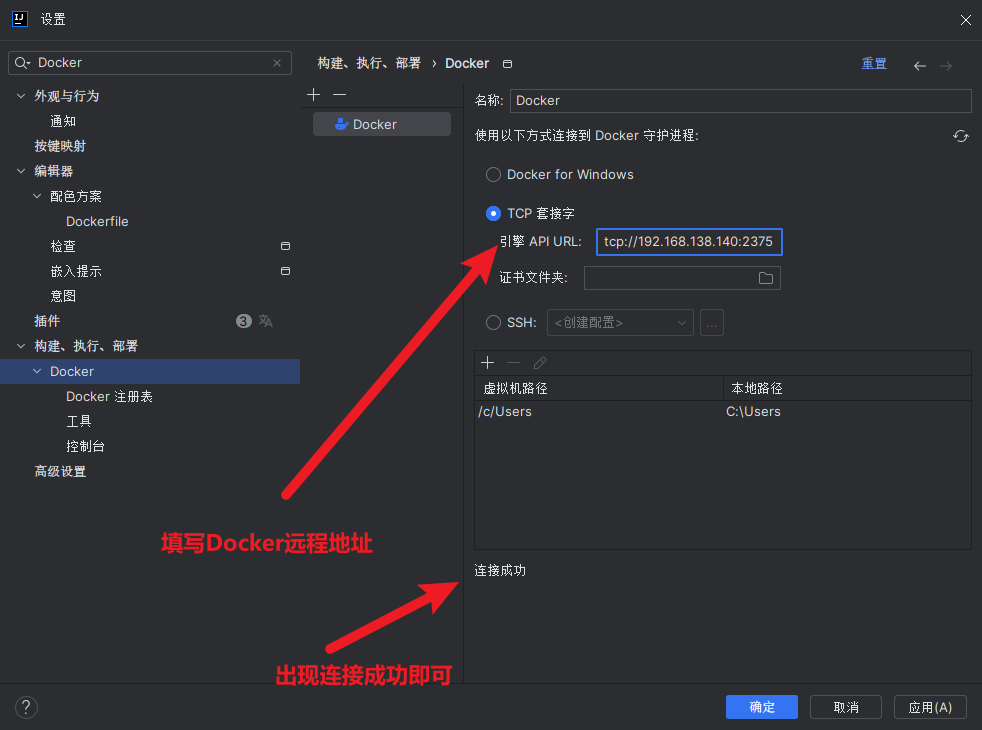
Task: Collapse the 外观与行为 tree section
Action: (x=21, y=96)
